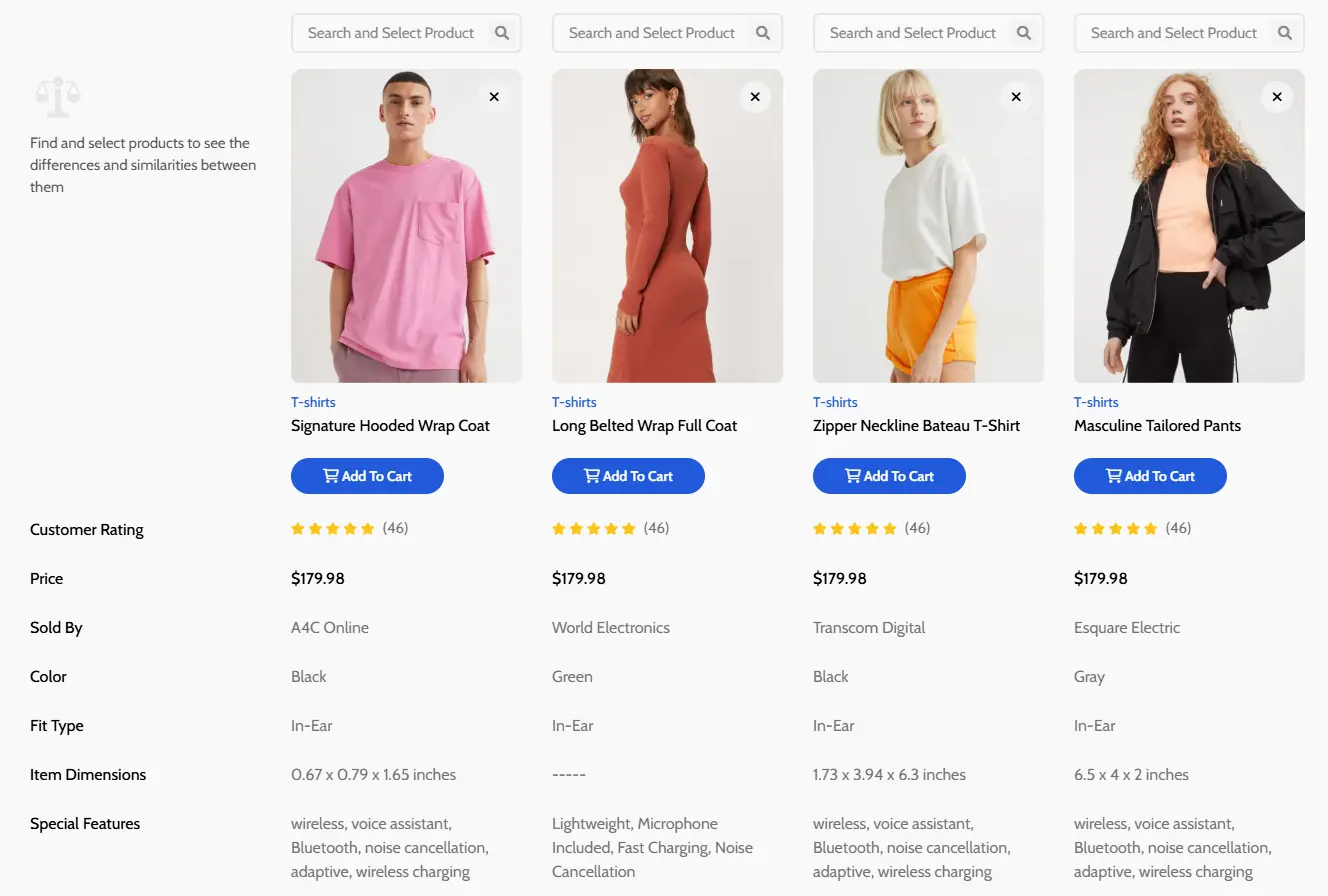The height and width of the screenshot is (896, 1328).
Task: Click search magnifier icon above Signature Hooded Wrap Coat
Action: (x=502, y=33)
